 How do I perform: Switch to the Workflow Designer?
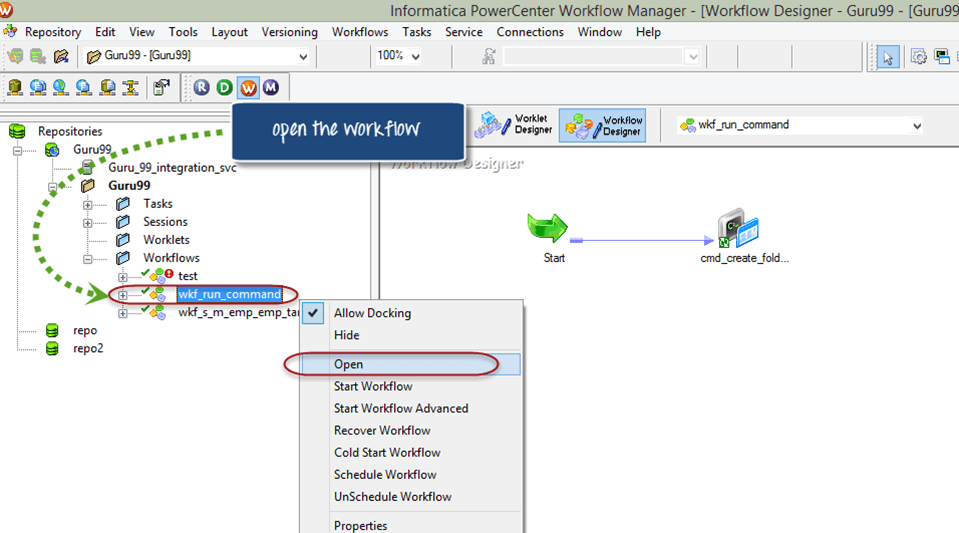click(x=602, y=125)
